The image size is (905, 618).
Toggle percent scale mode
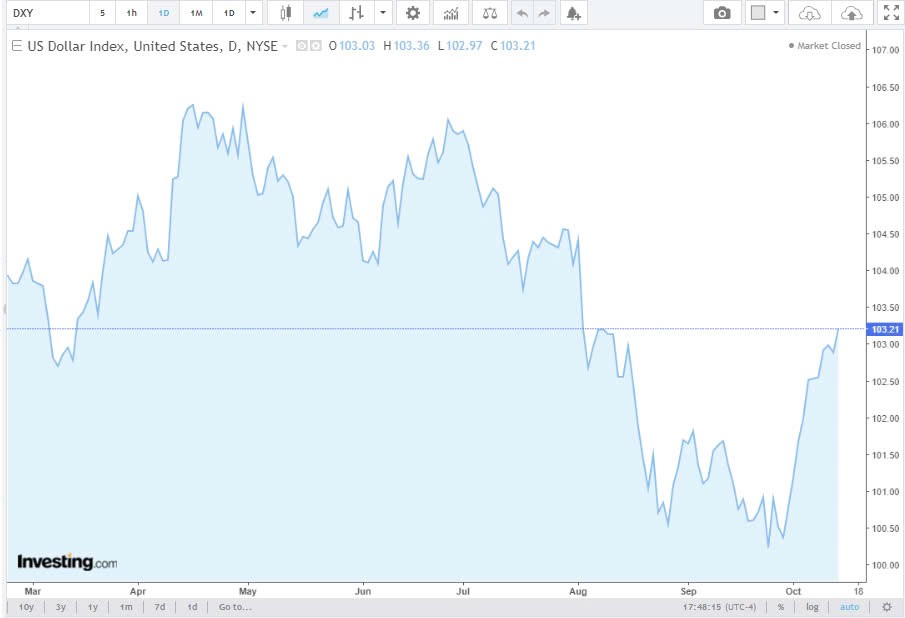(x=779, y=607)
